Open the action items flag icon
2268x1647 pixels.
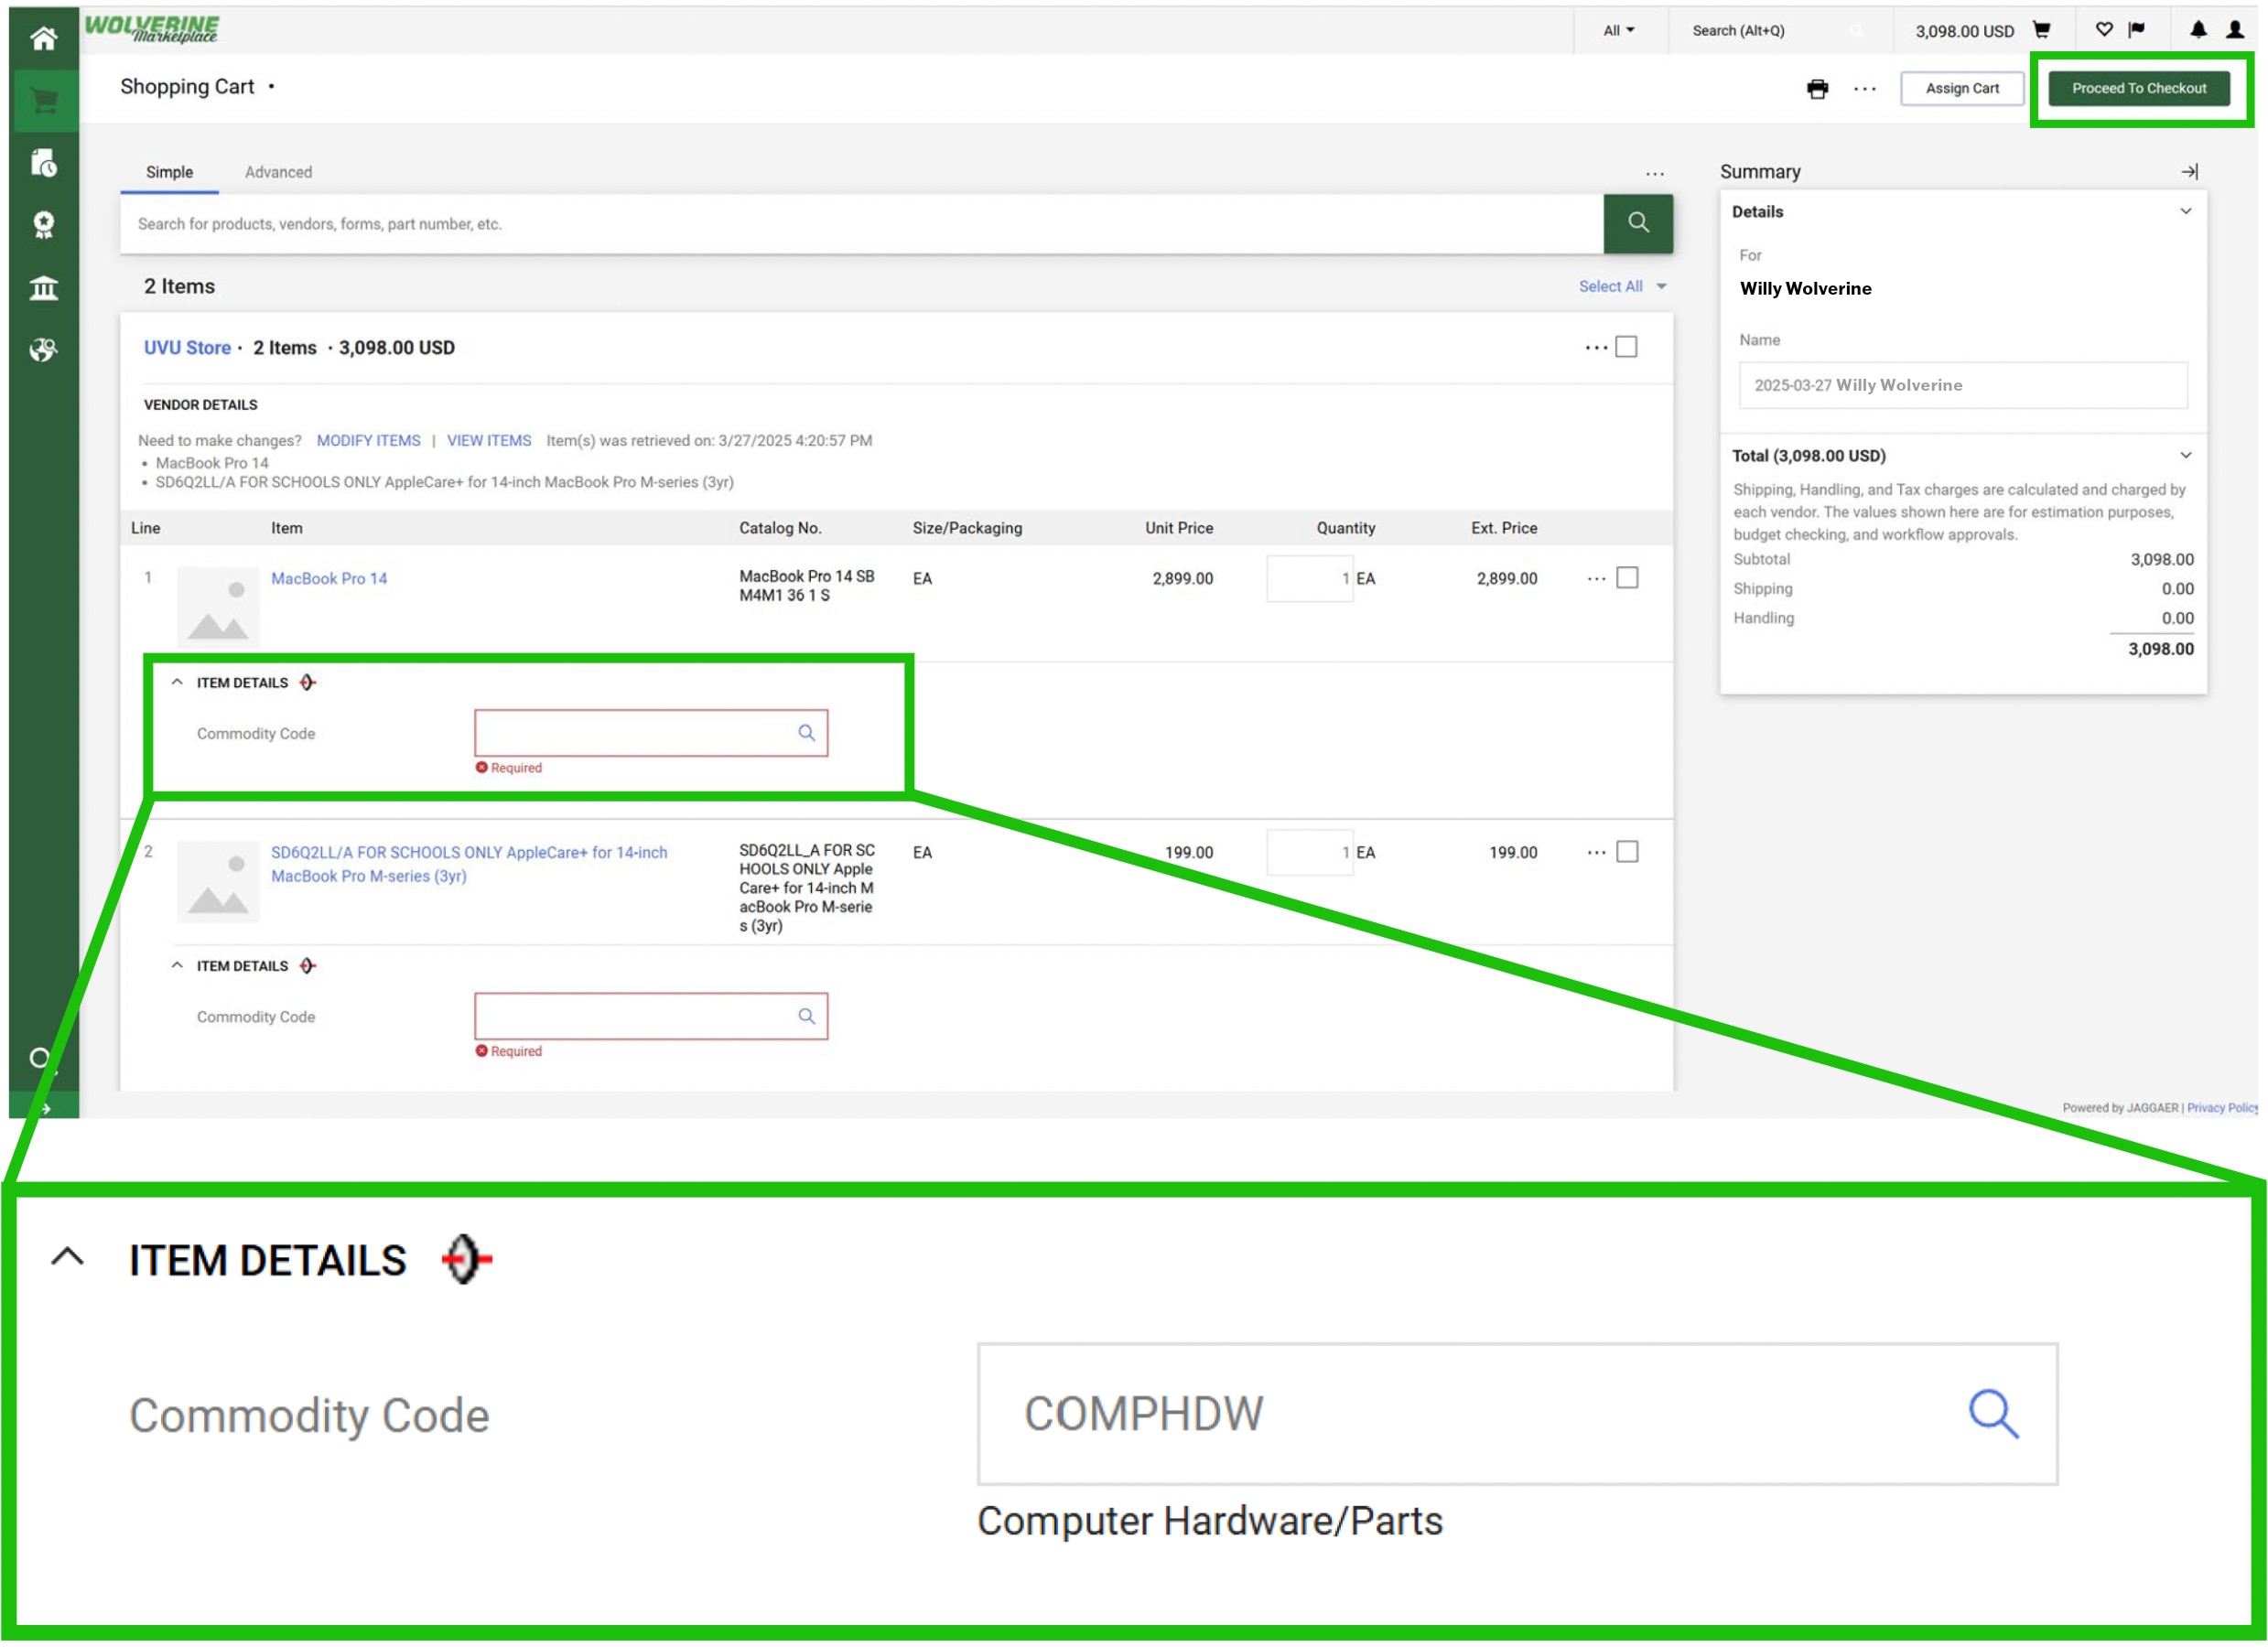tap(2137, 30)
